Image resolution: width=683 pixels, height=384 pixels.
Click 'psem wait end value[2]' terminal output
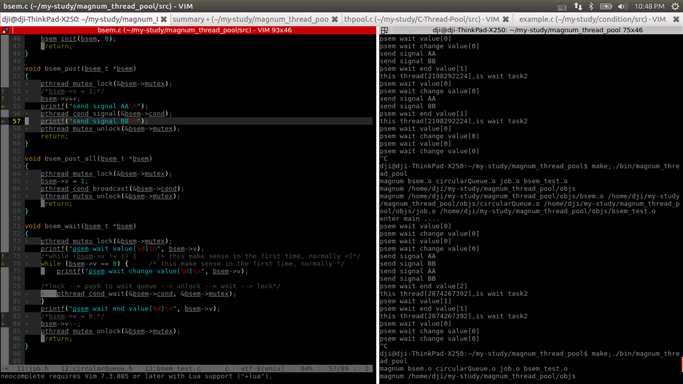(x=423, y=286)
